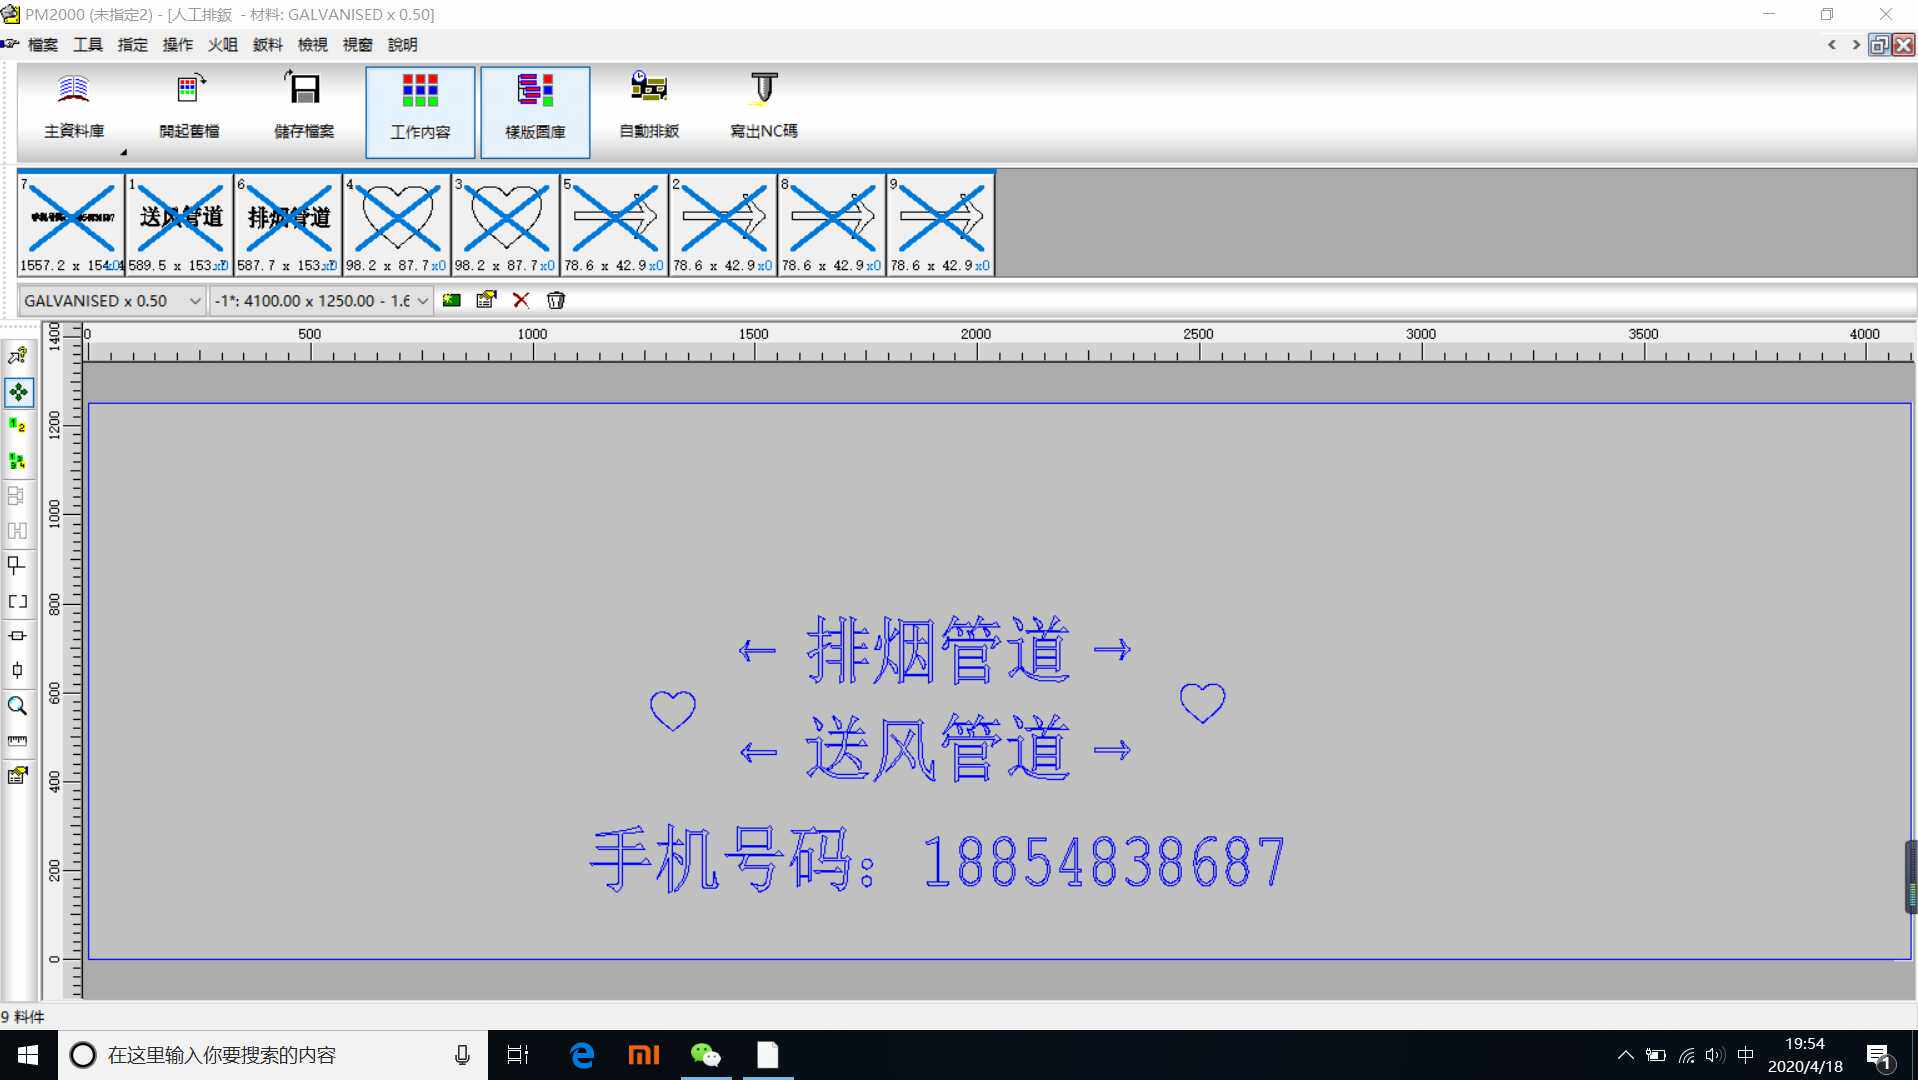Toggle the 工作內容 work content panel

[x=420, y=111]
